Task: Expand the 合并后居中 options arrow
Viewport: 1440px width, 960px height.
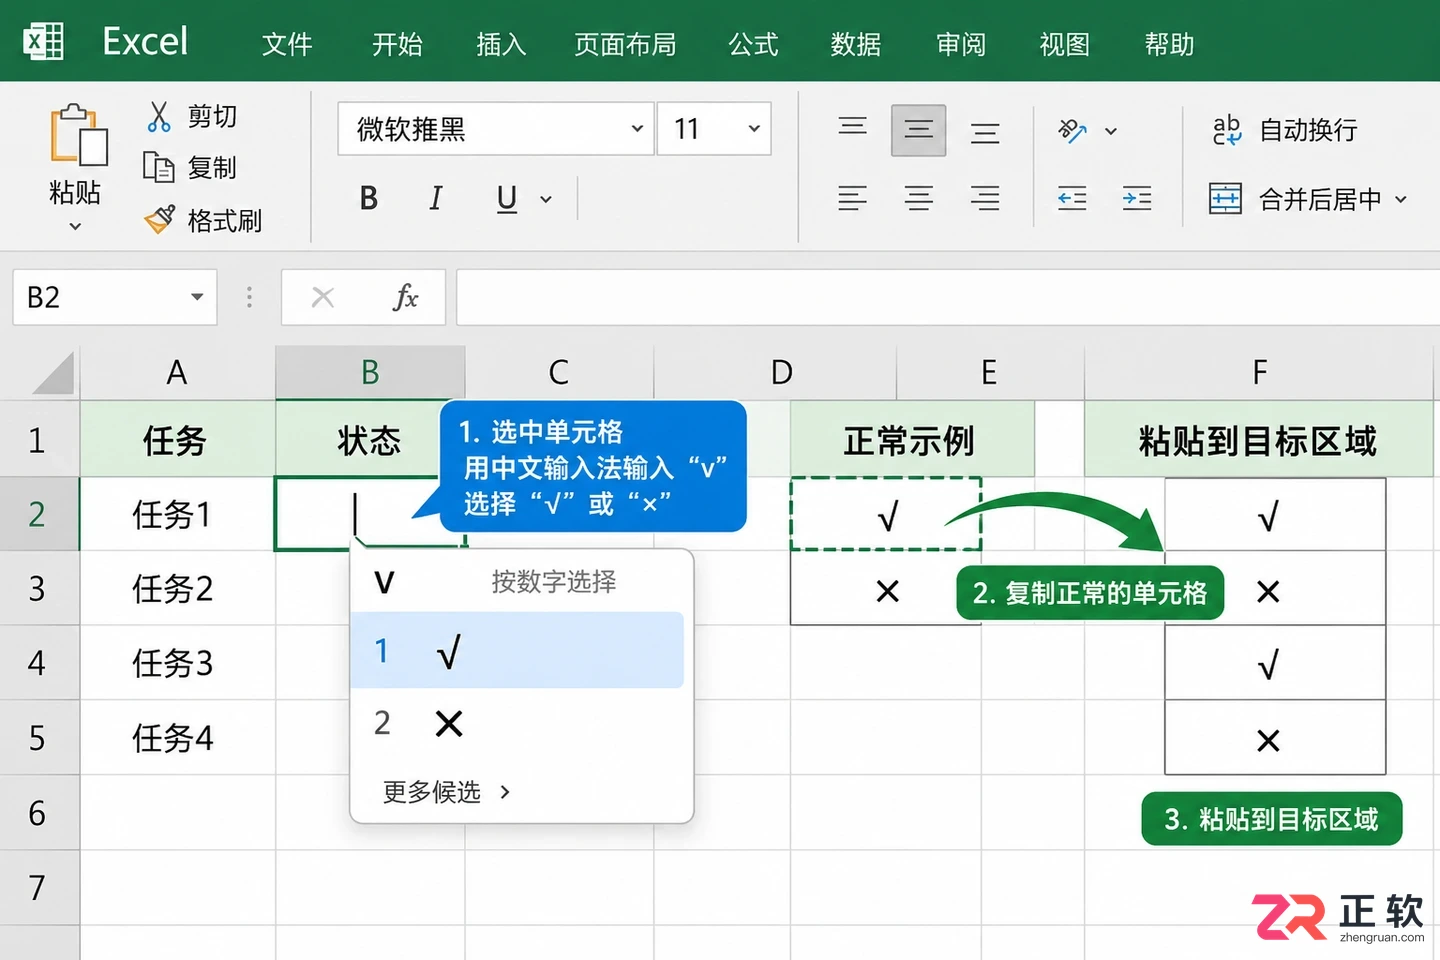Action: (x=1401, y=199)
